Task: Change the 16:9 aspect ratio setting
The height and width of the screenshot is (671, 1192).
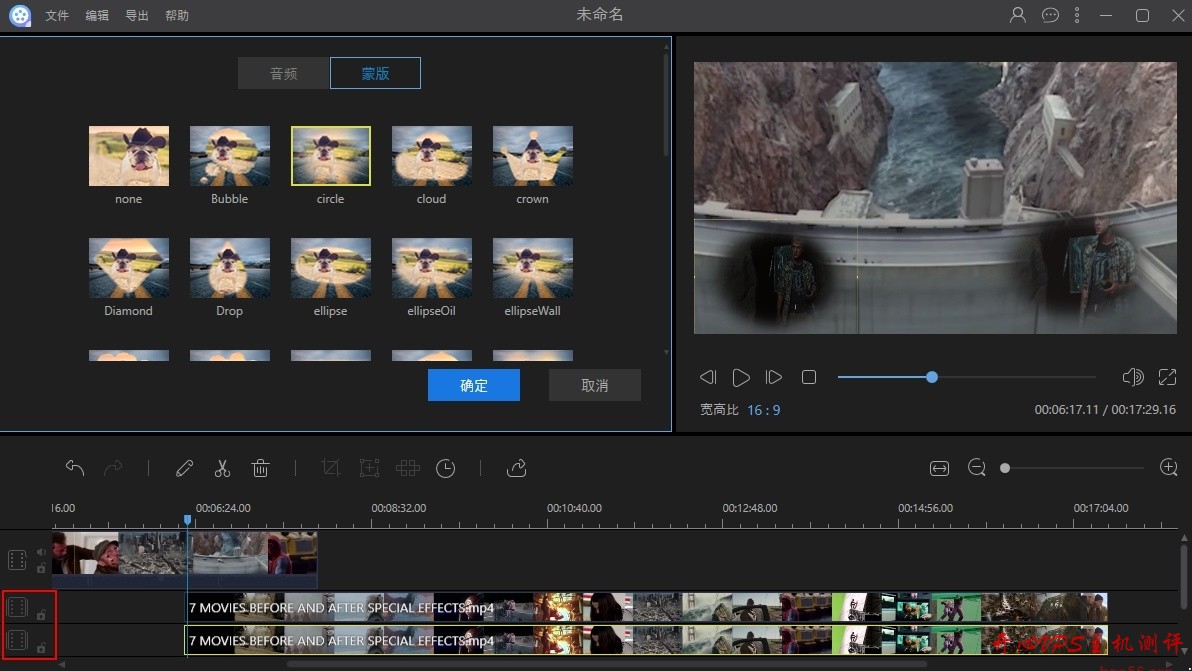Action: tap(763, 410)
